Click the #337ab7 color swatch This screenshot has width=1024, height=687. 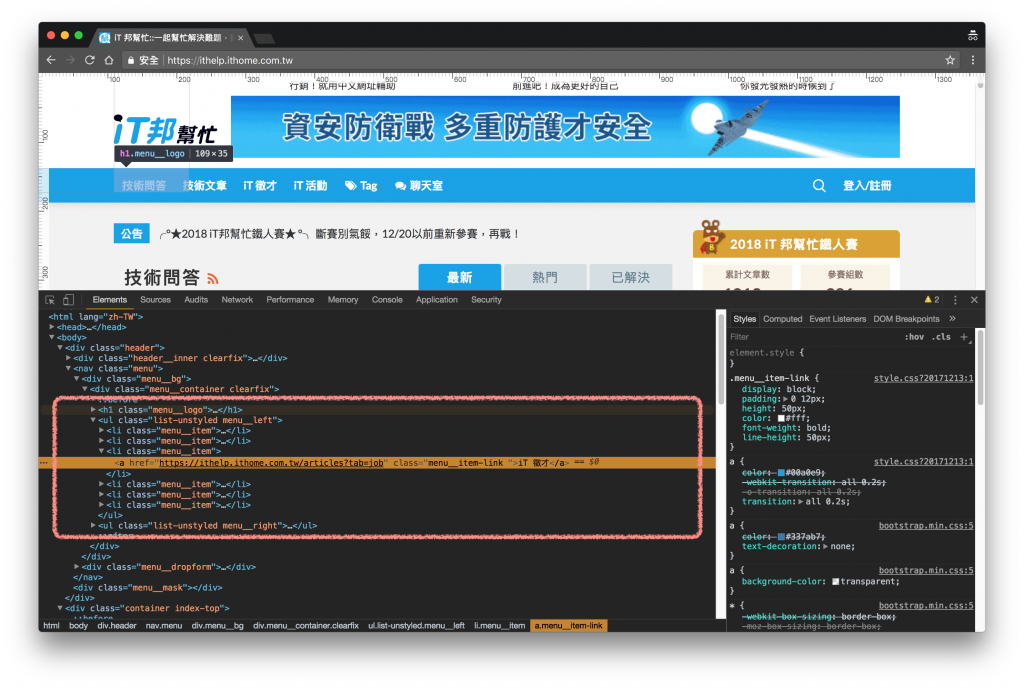click(x=780, y=537)
